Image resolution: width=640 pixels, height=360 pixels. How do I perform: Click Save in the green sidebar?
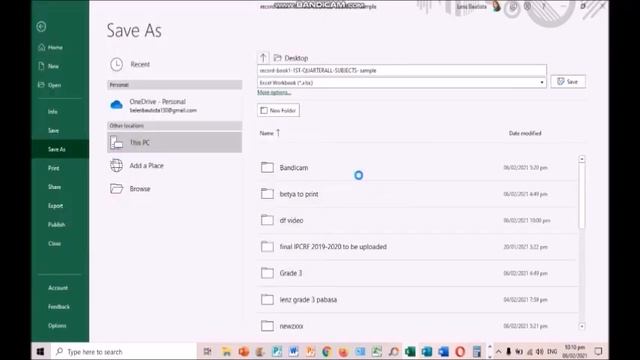[60, 130]
